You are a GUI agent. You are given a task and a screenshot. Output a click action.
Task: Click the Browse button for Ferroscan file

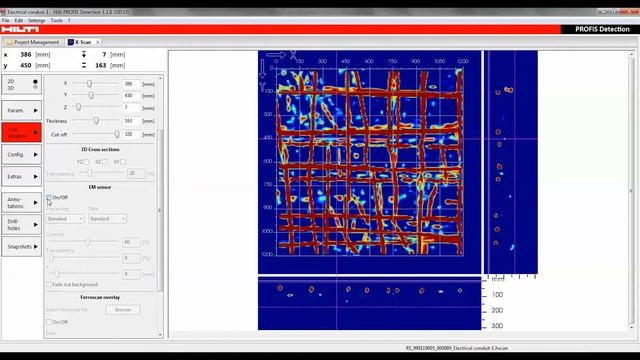[123, 310]
